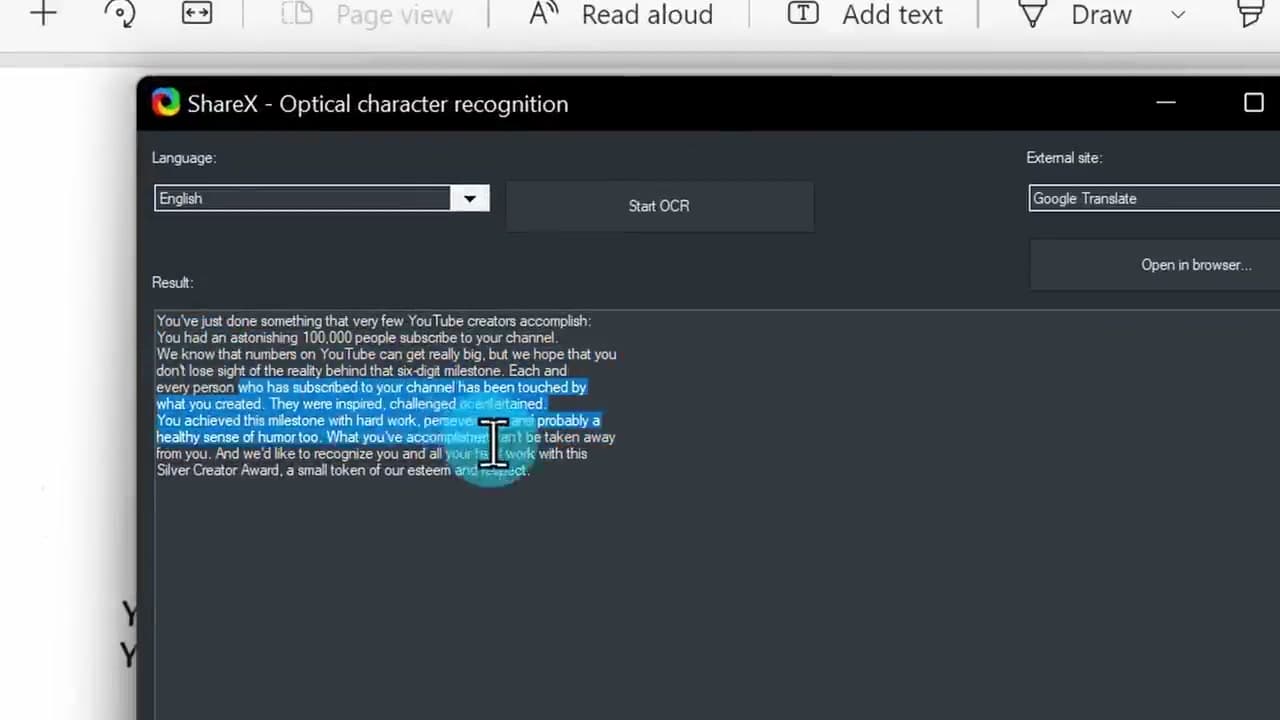Expand the Draw options chevron
The image size is (1280, 720).
(x=1178, y=15)
